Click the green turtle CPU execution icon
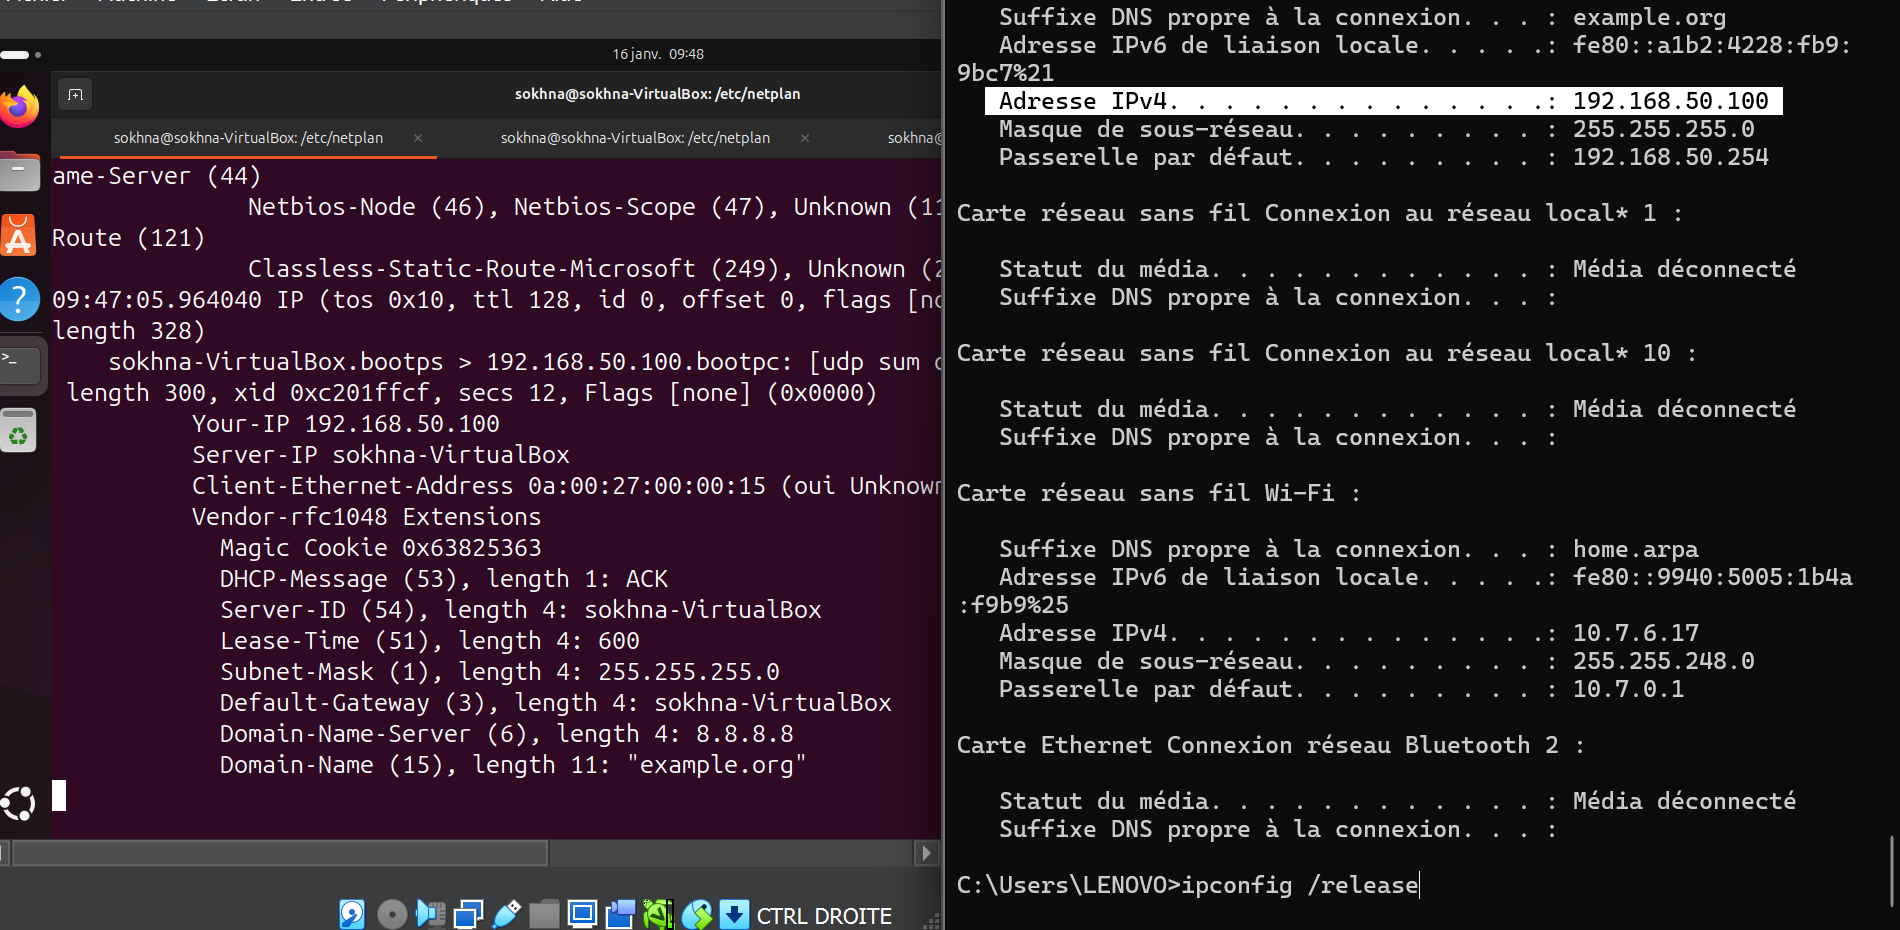This screenshot has height=930, width=1900. pos(658,914)
